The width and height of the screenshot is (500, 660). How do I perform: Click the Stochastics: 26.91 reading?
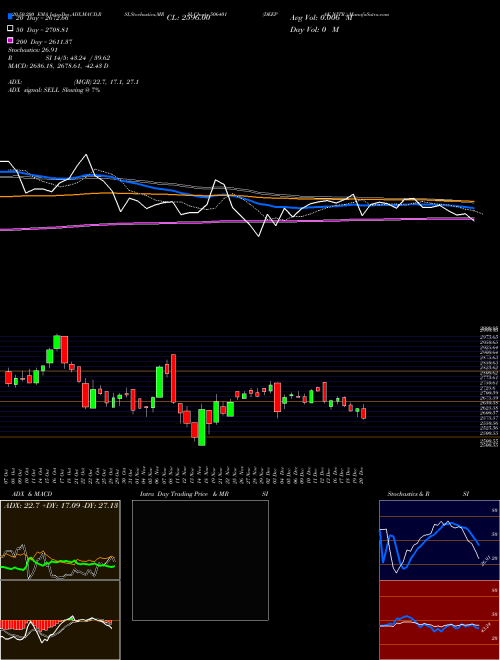(x=32, y=50)
